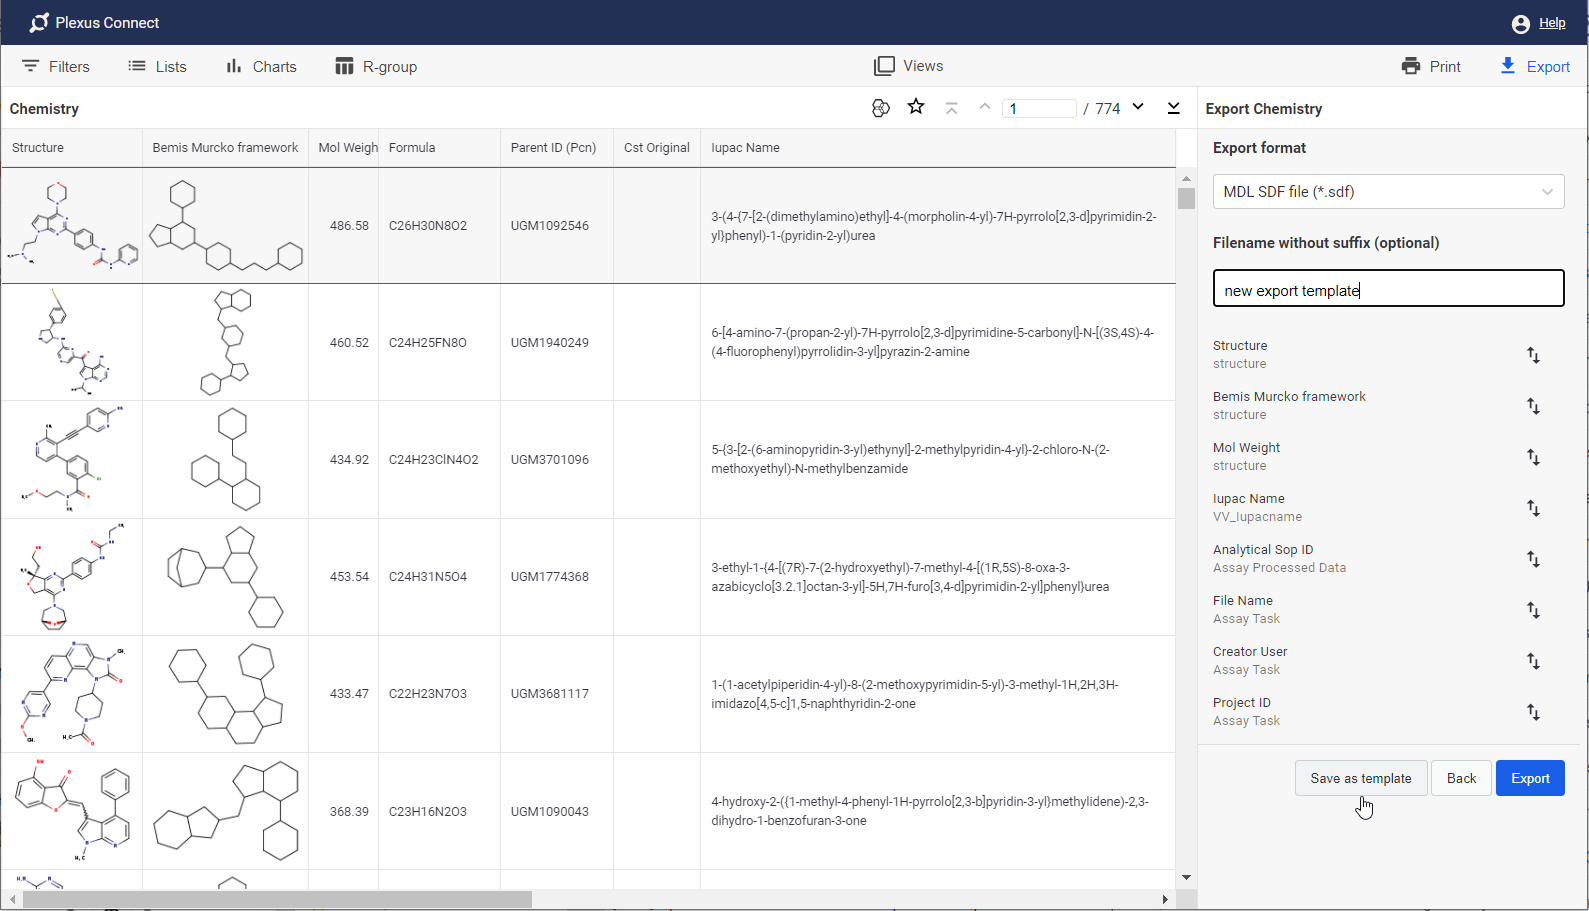Click the reorder arrows for Project ID field
The image size is (1589, 911).
(1533, 712)
